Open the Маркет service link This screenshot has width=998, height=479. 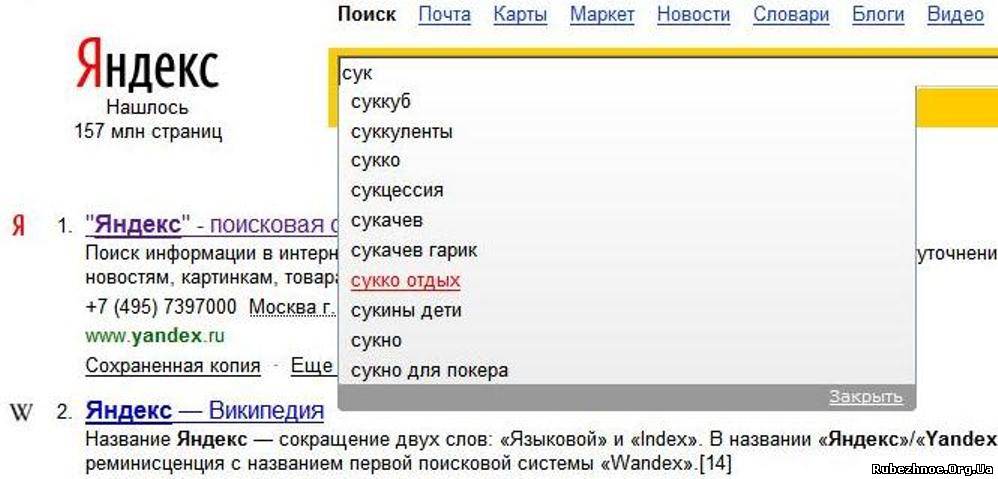pos(601,14)
